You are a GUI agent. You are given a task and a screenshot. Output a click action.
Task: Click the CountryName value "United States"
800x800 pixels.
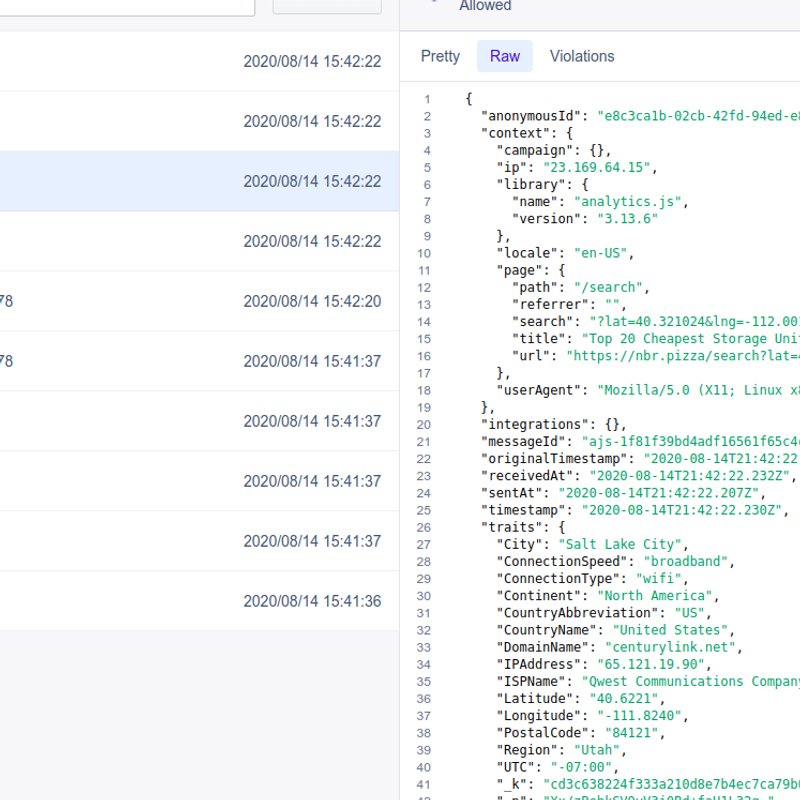coord(670,630)
